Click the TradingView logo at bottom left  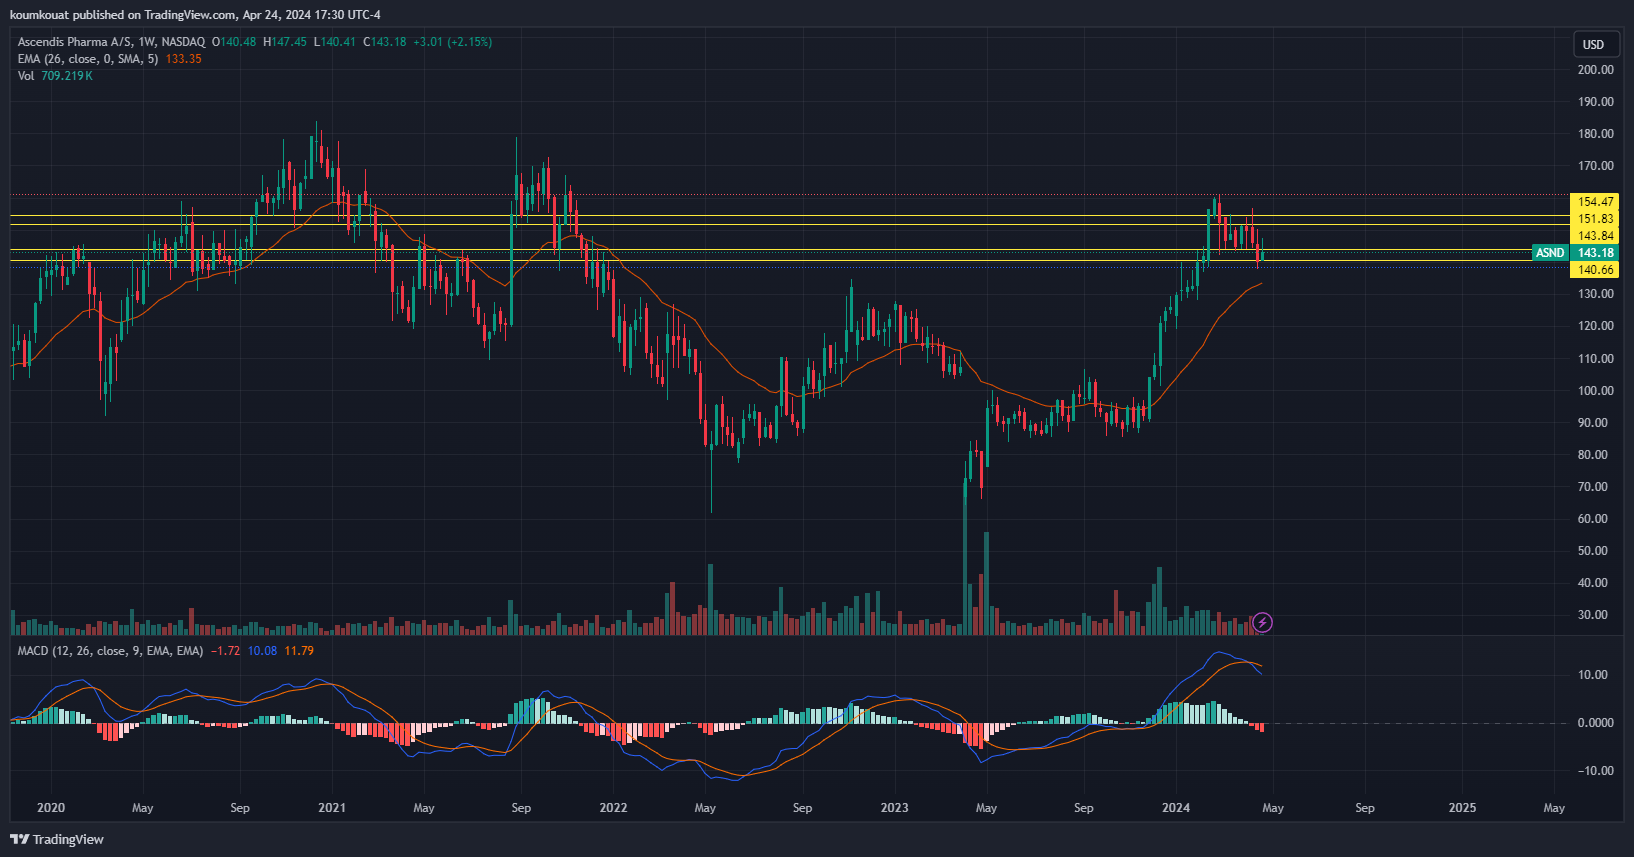57,839
